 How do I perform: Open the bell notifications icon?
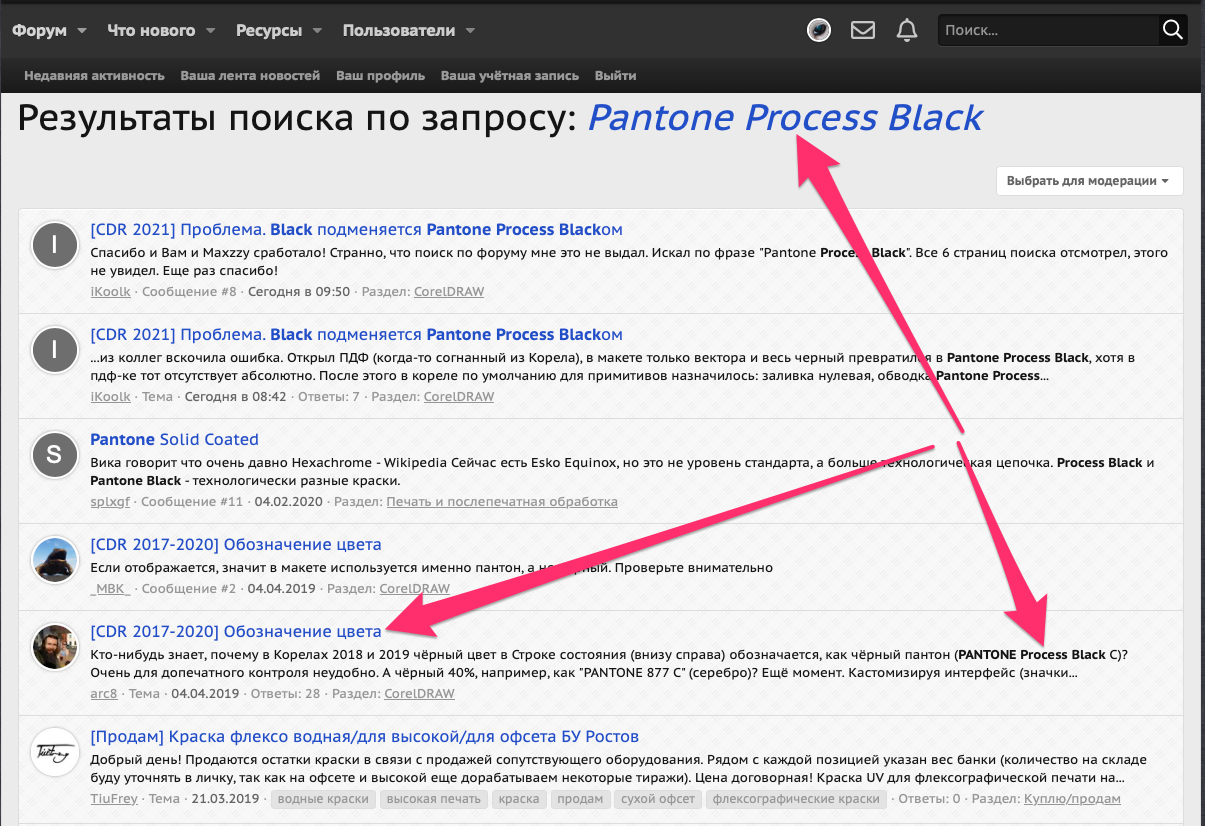(907, 30)
